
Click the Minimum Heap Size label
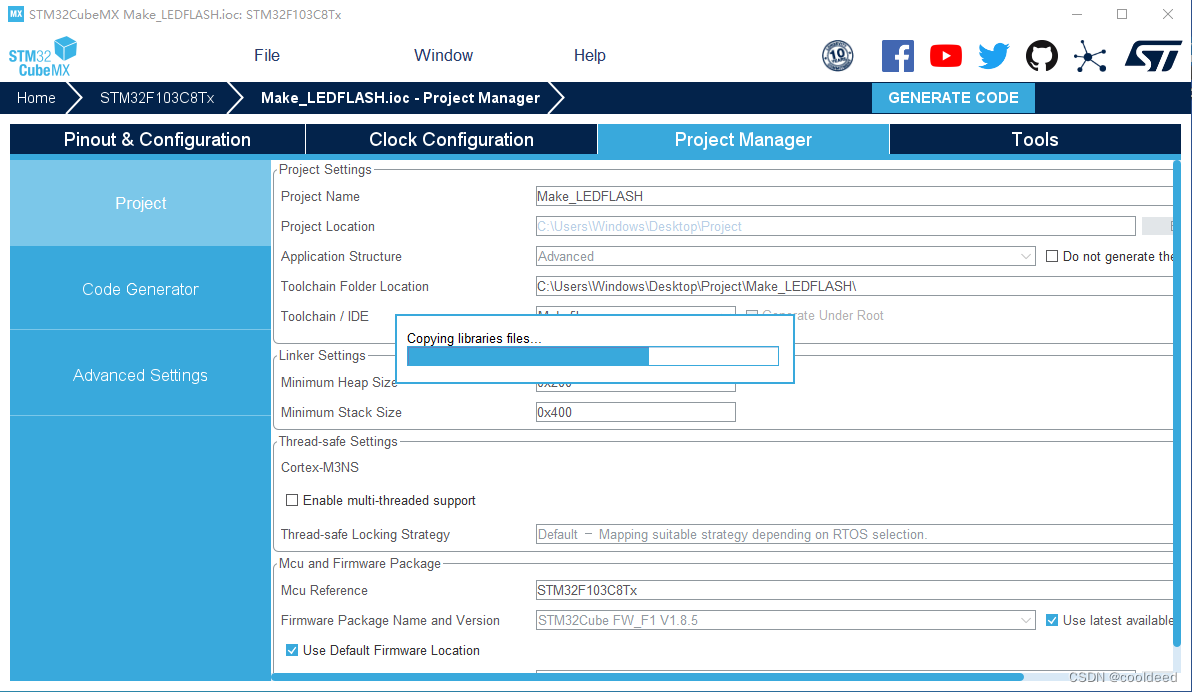point(338,383)
